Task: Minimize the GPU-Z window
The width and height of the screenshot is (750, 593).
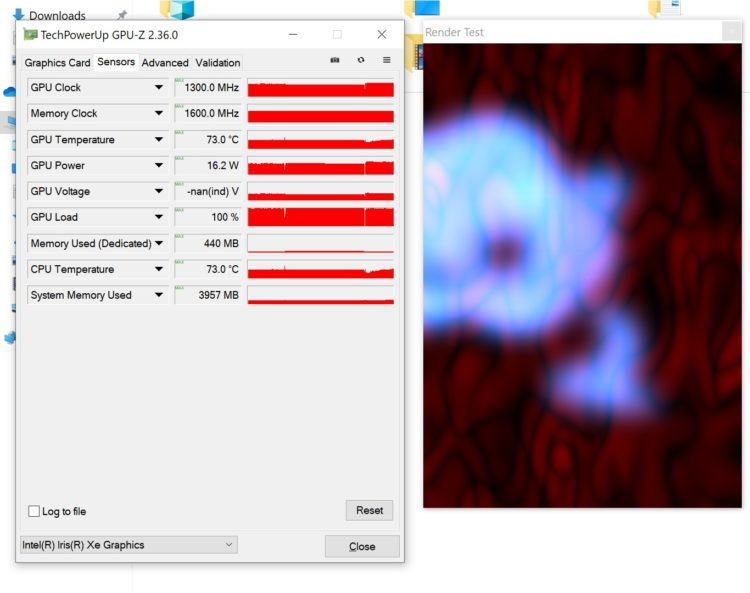Action: 293,34
